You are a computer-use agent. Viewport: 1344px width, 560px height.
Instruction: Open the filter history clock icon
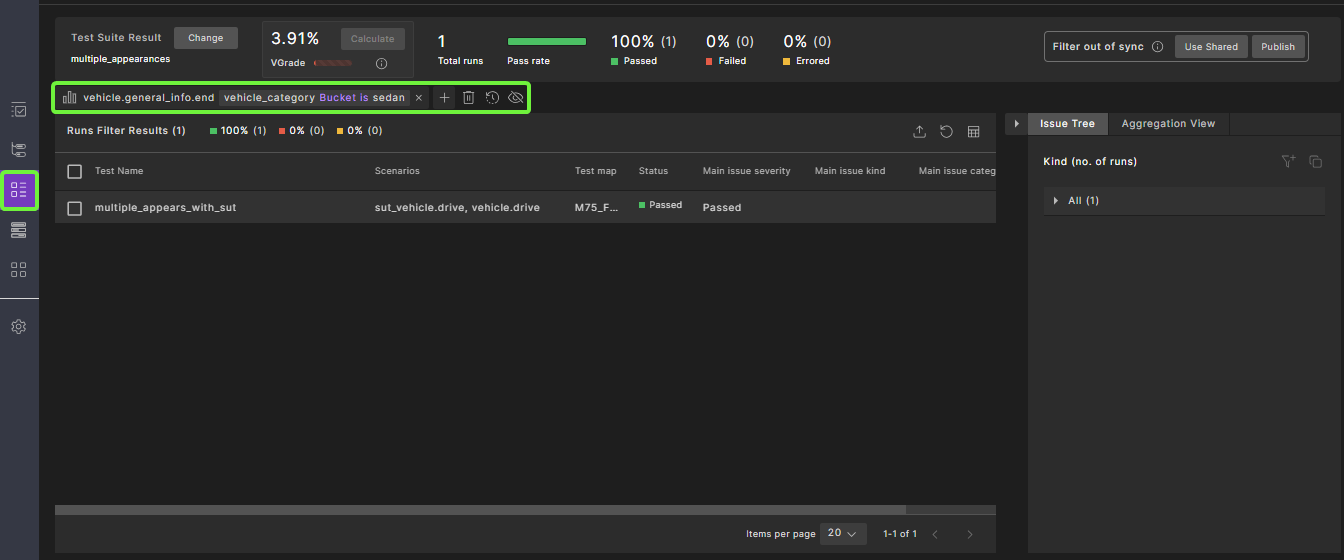click(492, 98)
